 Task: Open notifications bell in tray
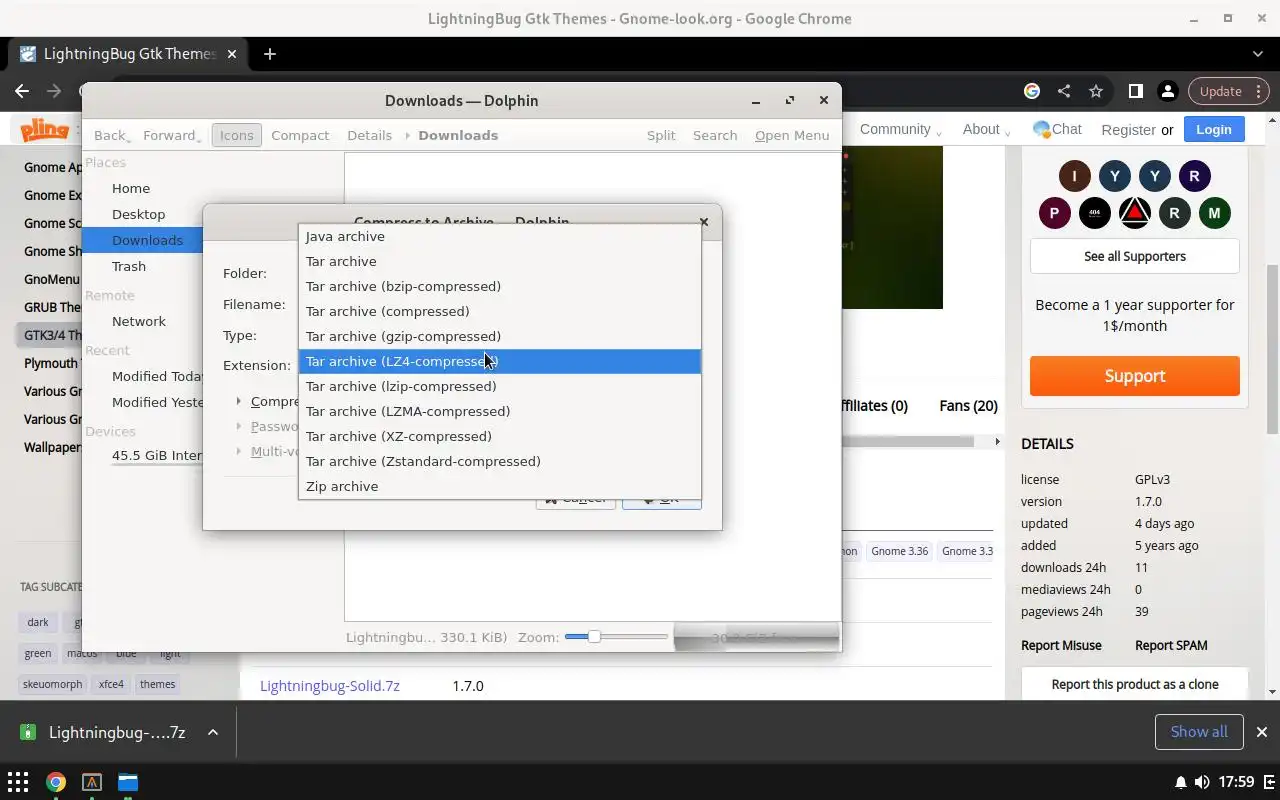pyautogui.click(x=1181, y=782)
